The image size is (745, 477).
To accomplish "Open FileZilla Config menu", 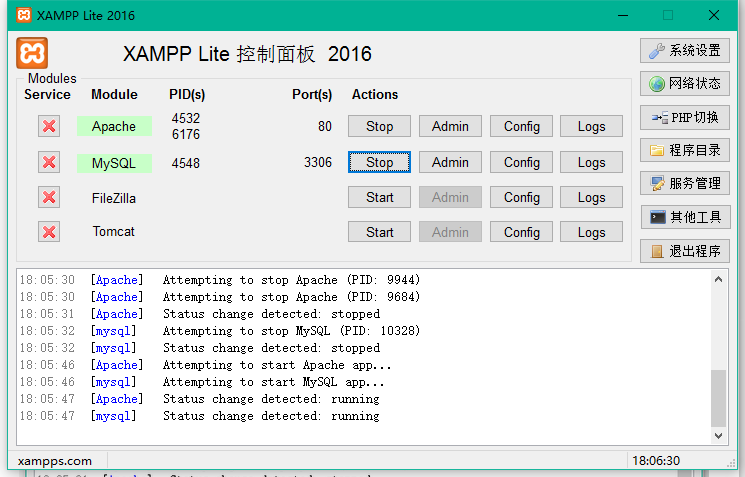I will [x=521, y=197].
